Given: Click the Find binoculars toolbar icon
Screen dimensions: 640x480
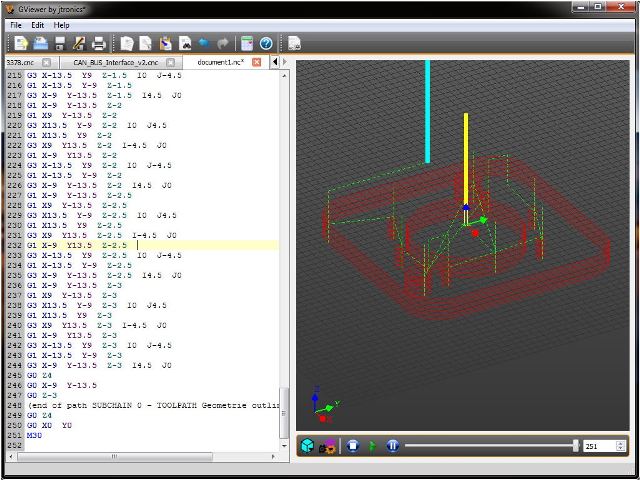Looking at the screenshot, I should click(185, 43).
